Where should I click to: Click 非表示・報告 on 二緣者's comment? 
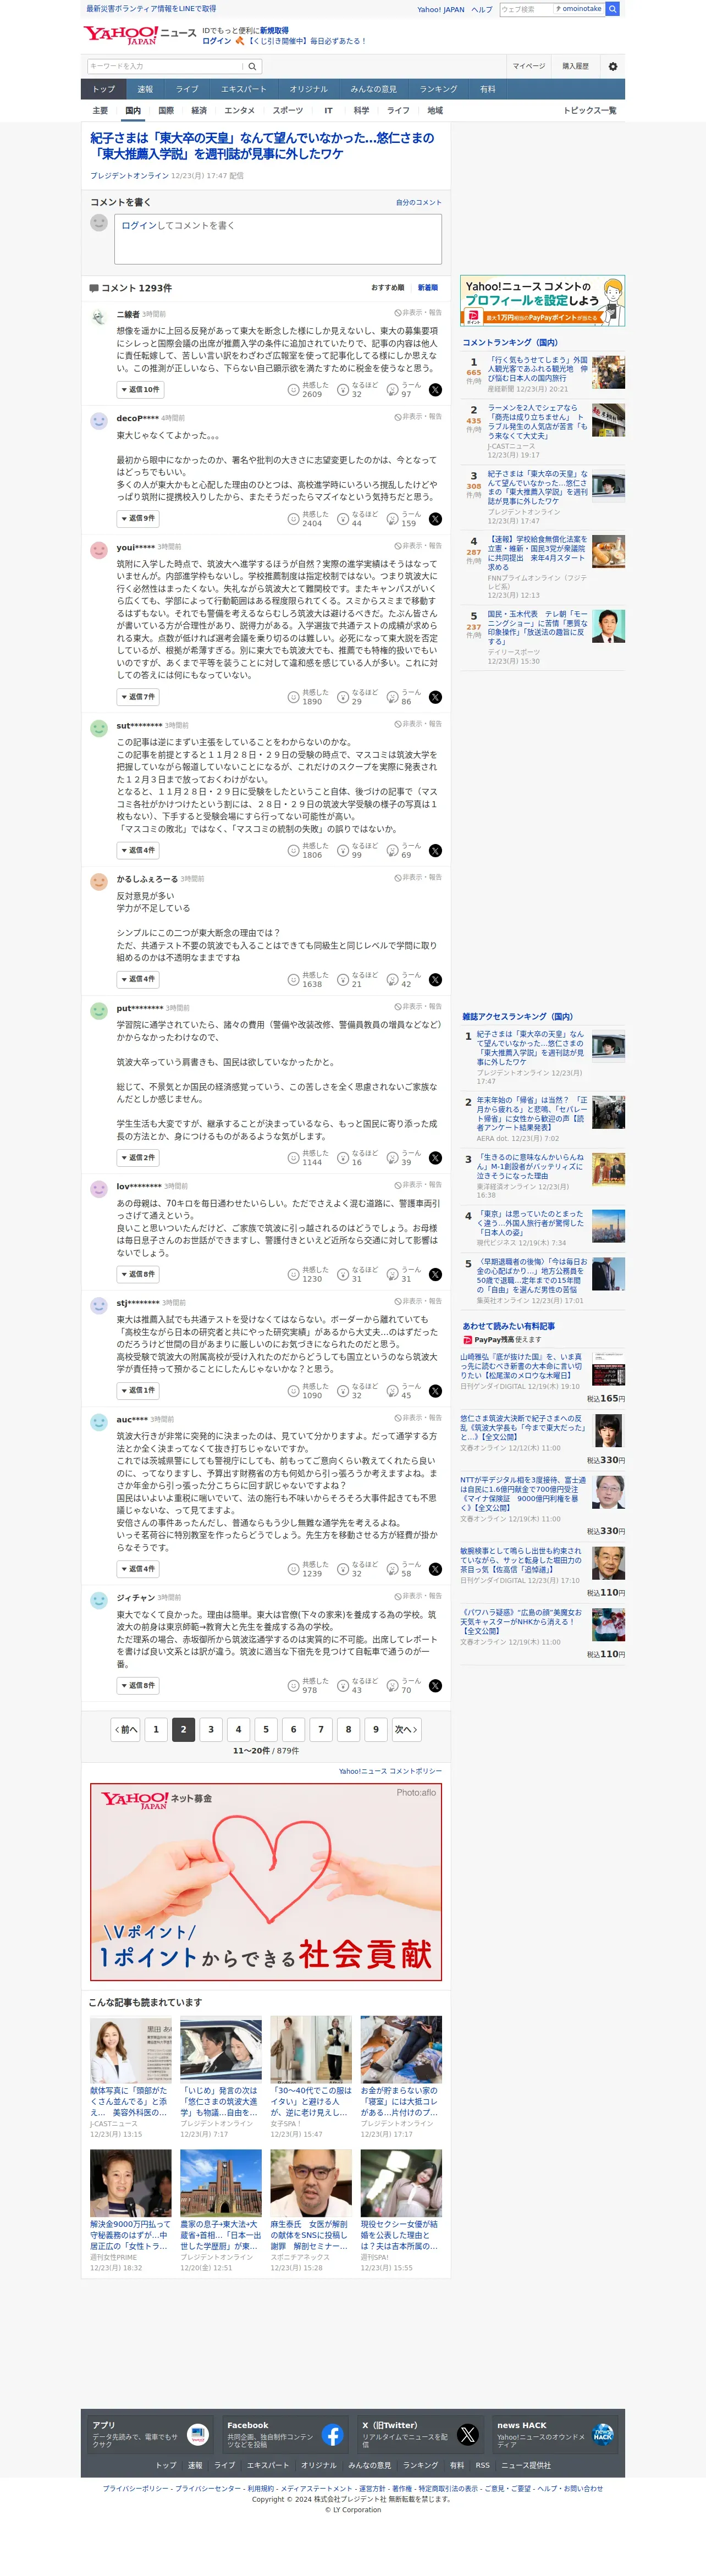pos(418,313)
